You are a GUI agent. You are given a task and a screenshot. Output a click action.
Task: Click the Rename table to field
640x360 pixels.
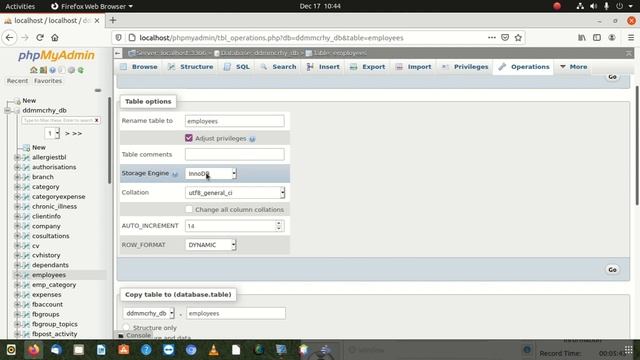click(235, 121)
